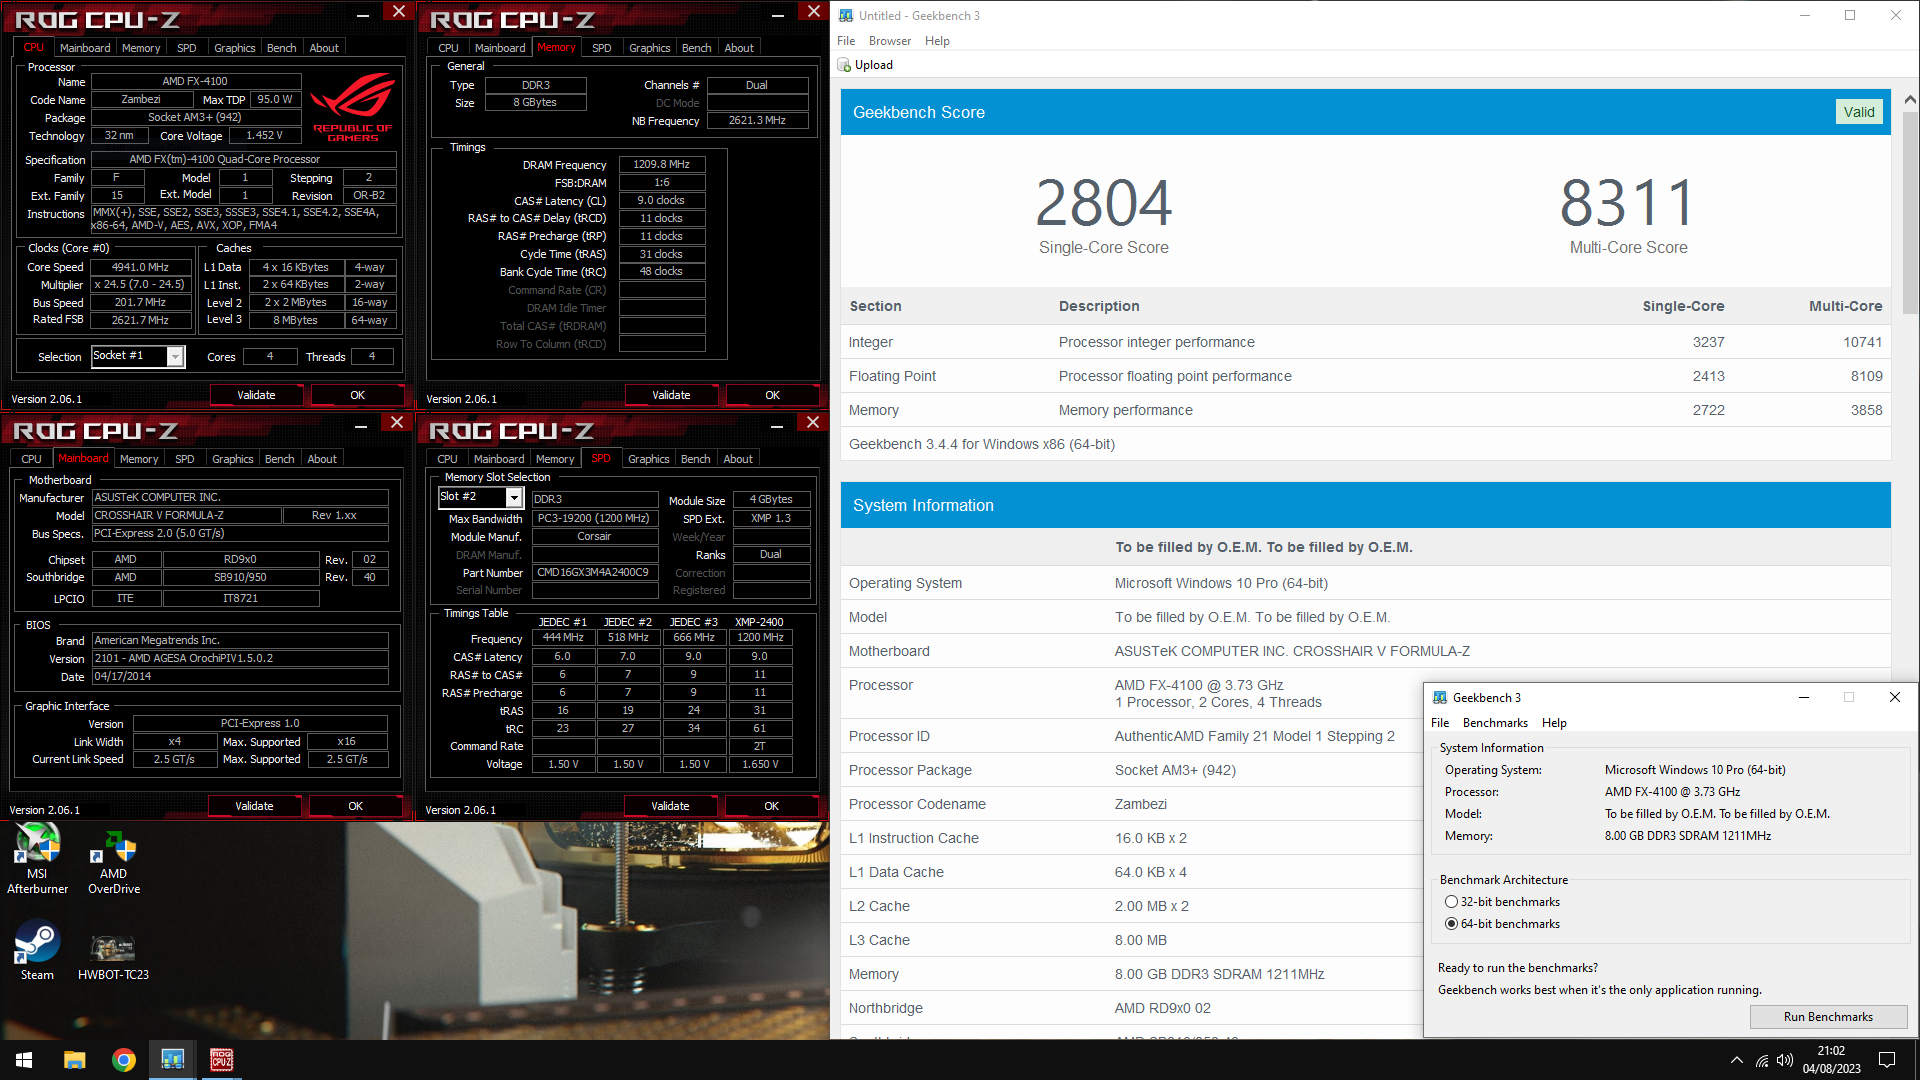The height and width of the screenshot is (1080, 1920).
Task: Click Multi-Core Score 8311
Action: 1628,203
